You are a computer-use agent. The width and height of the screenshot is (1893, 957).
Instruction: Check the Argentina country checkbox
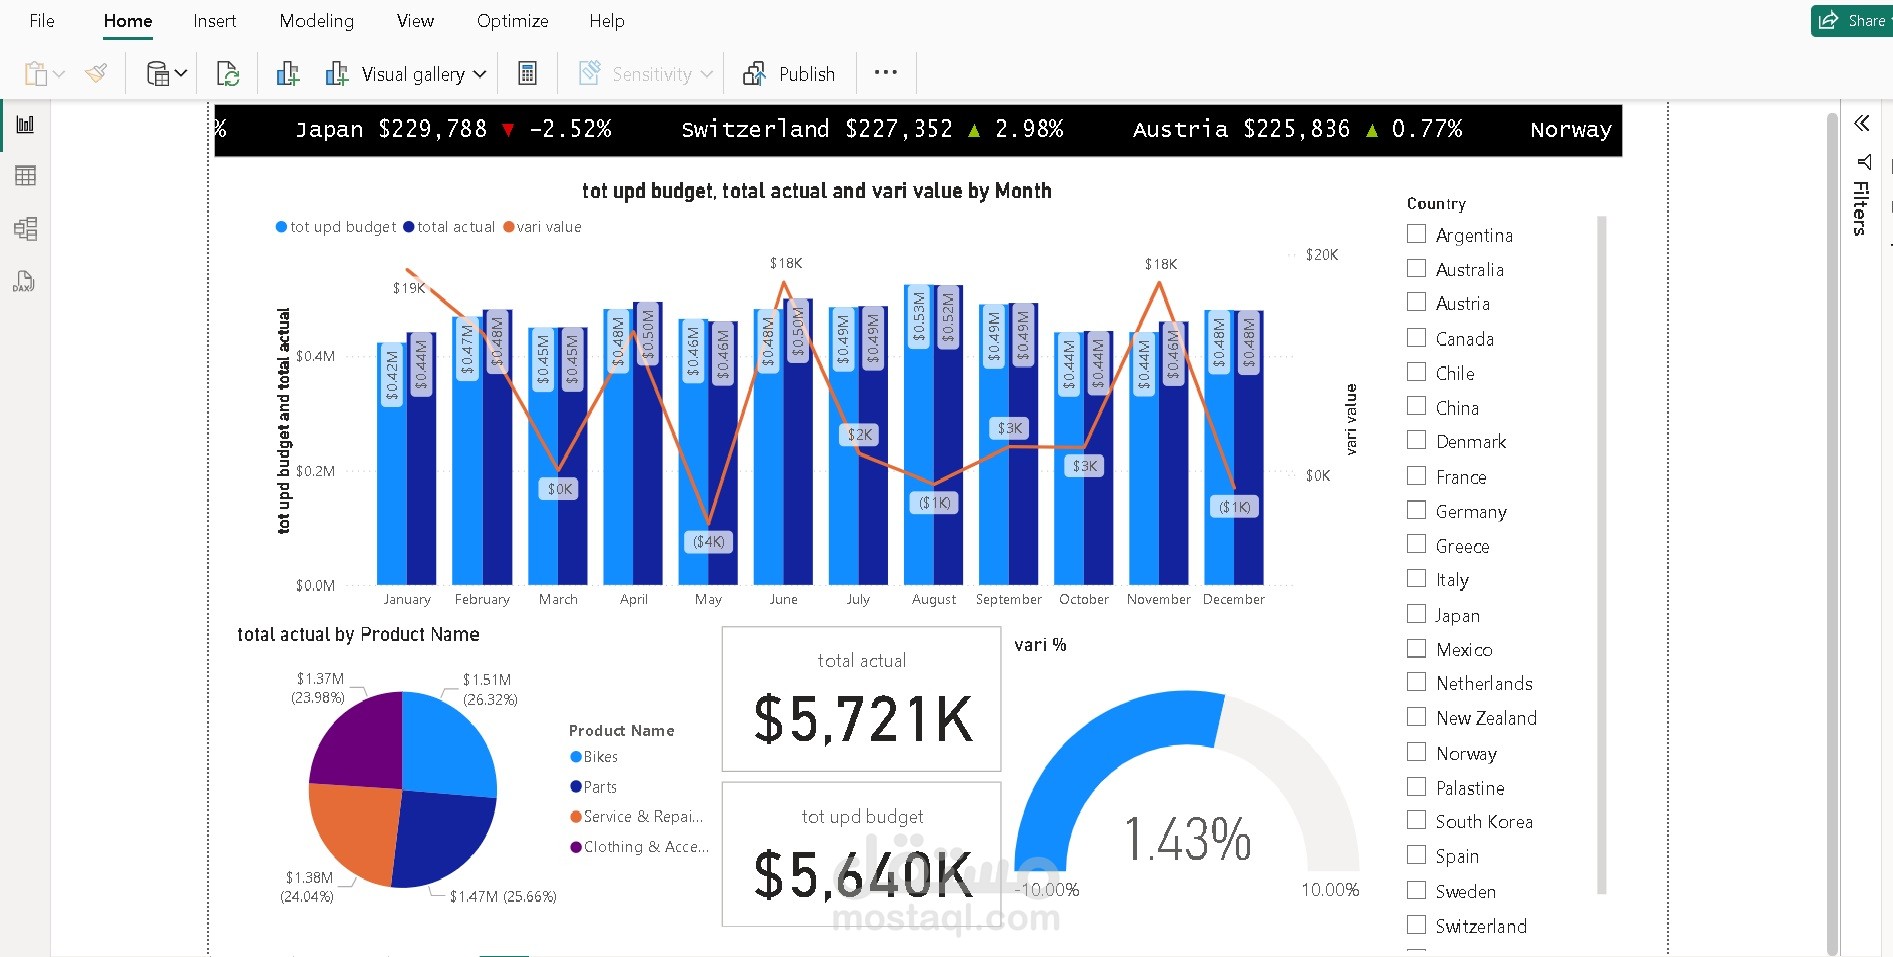click(x=1416, y=234)
